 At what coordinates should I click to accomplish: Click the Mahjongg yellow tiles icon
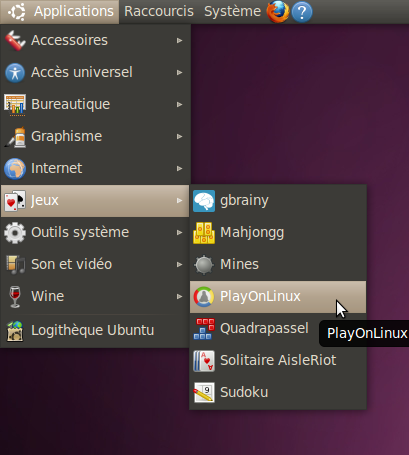pos(204,233)
